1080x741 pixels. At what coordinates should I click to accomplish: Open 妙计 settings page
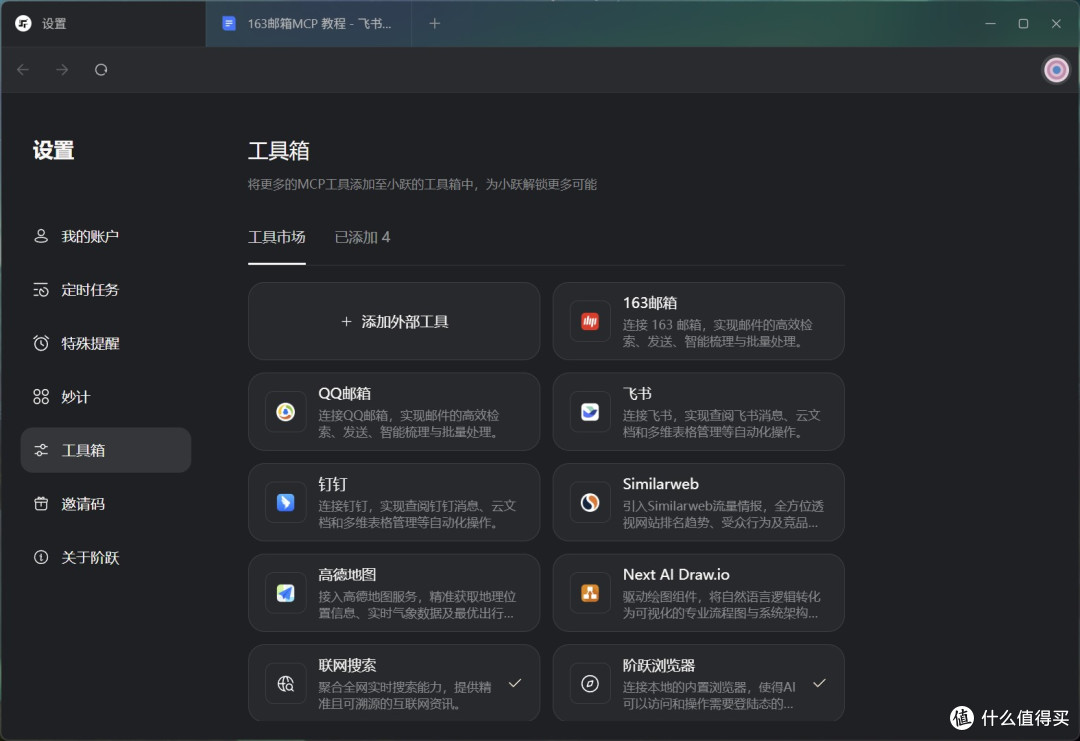click(x=106, y=397)
